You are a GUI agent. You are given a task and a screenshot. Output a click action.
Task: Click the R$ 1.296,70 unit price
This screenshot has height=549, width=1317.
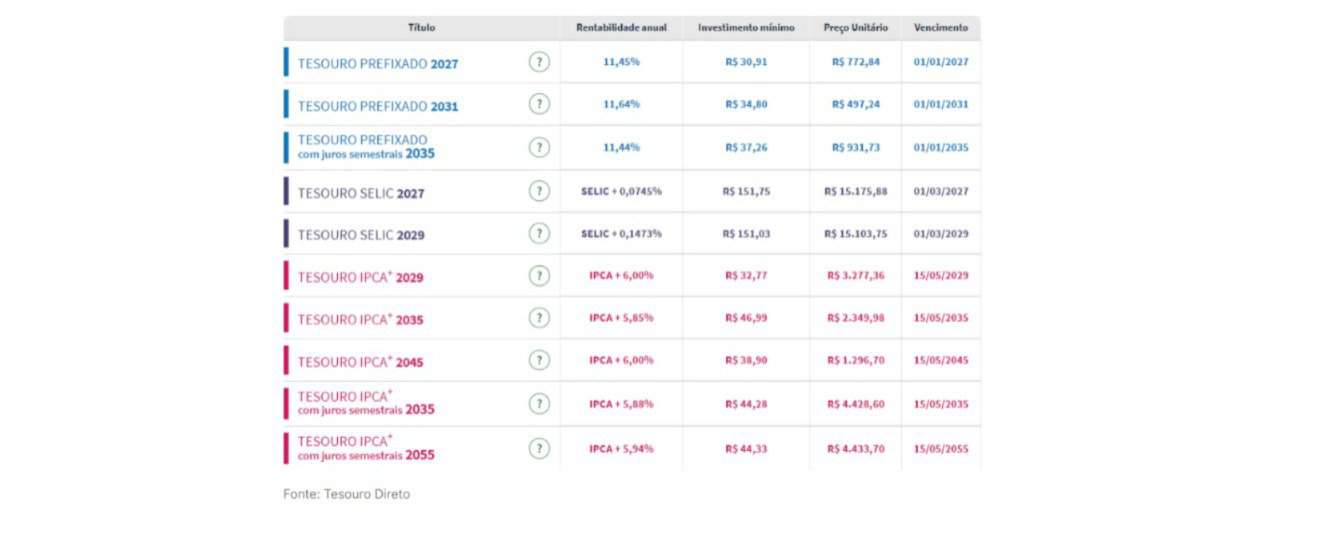[855, 360]
